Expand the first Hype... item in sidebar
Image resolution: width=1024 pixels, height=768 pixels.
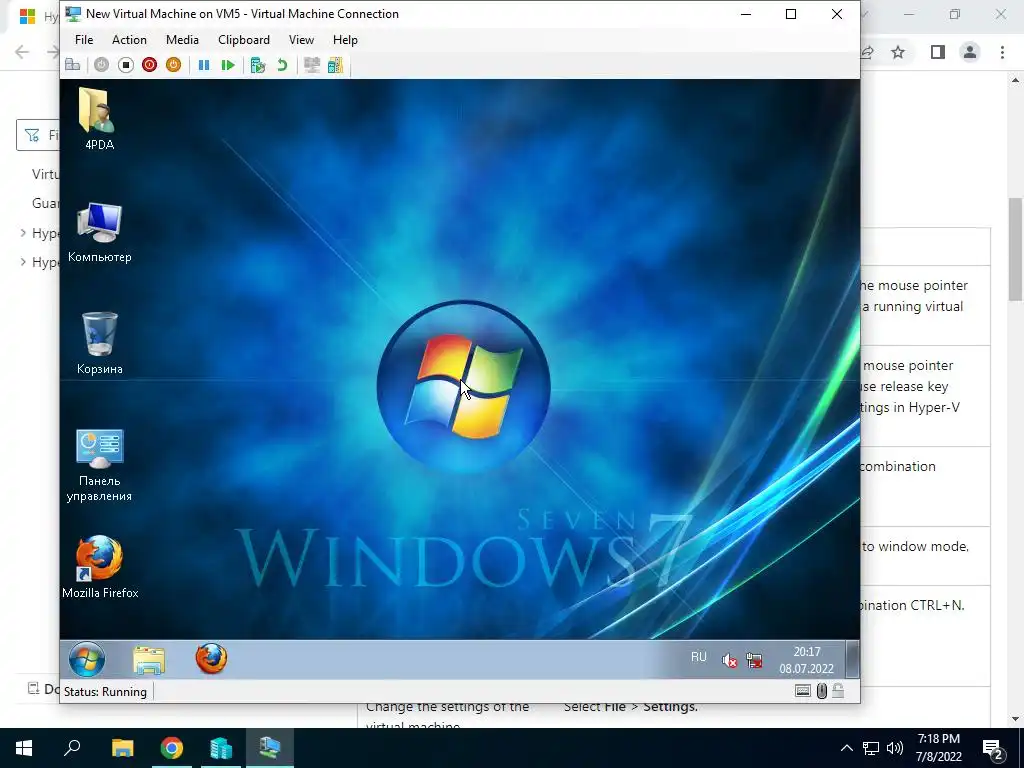(x=24, y=233)
